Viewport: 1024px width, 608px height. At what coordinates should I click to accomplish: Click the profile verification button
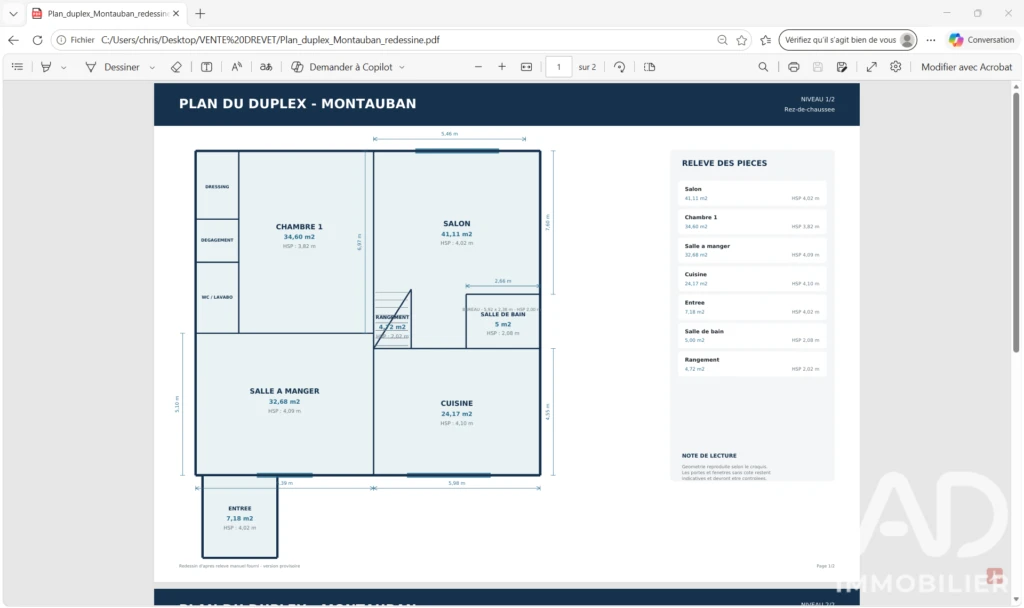point(848,40)
